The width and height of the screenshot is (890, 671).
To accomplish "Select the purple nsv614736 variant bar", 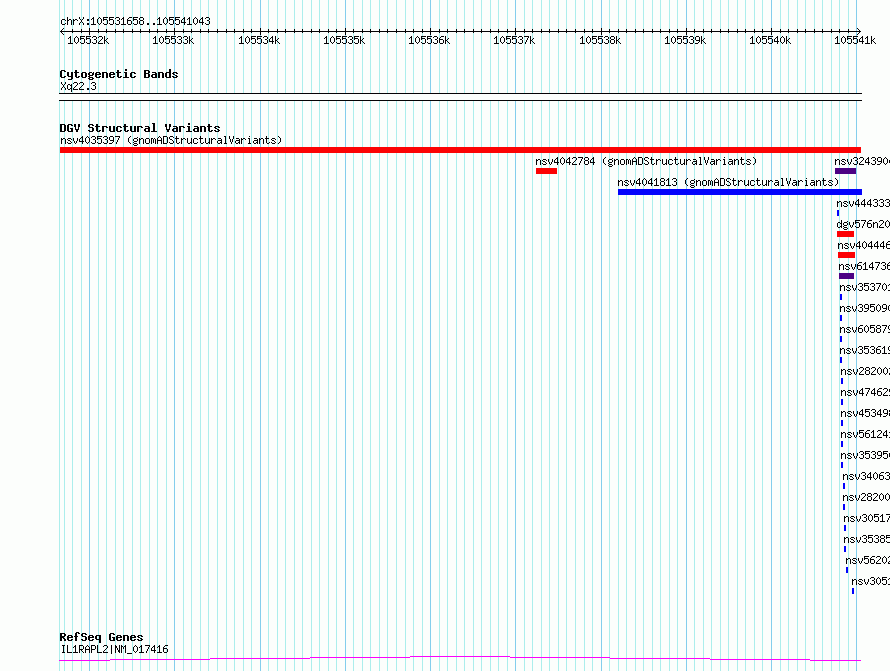I will pos(846,276).
